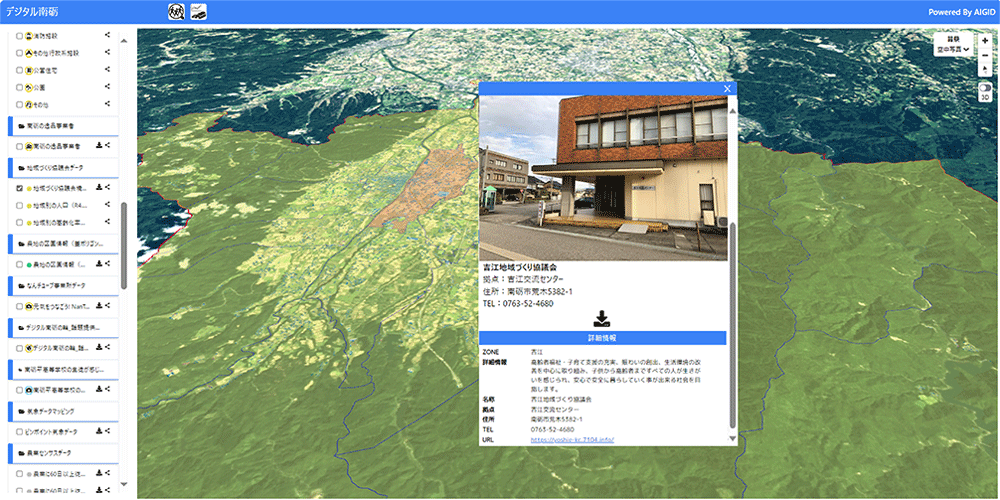The image size is (1000, 500).
Task: Click the 吉江交流センター building photo
Action: click(x=603, y=178)
